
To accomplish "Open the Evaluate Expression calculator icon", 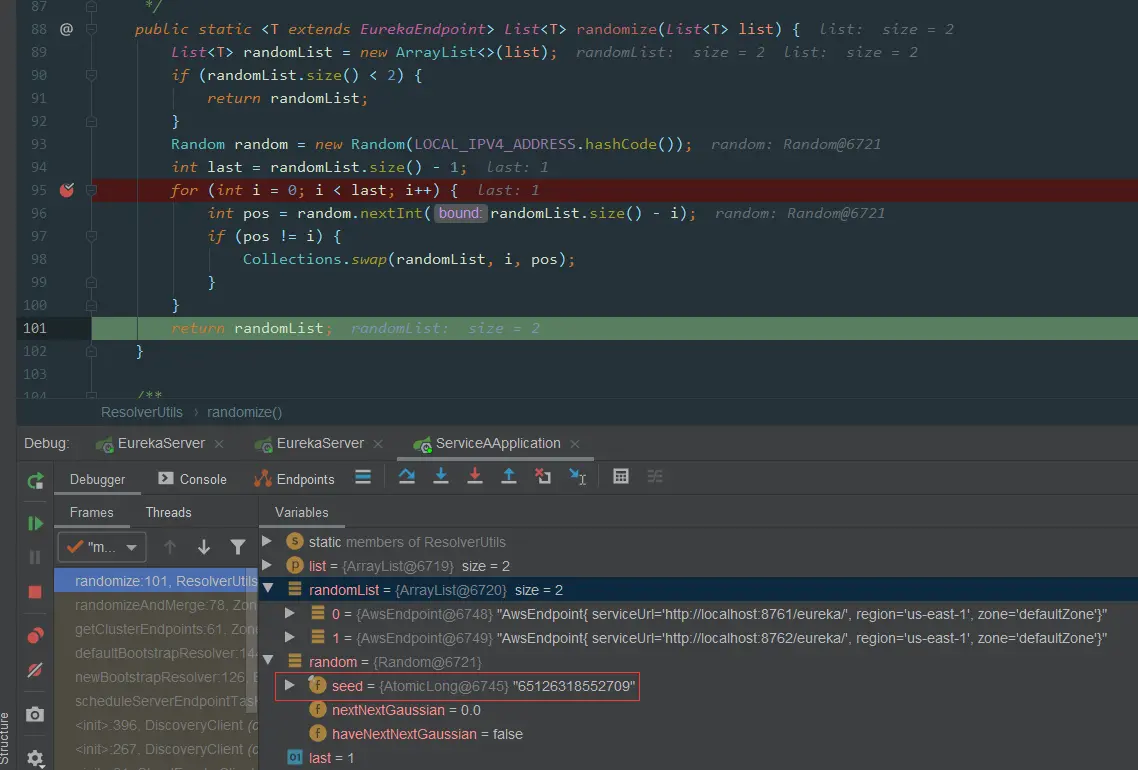I will point(621,476).
